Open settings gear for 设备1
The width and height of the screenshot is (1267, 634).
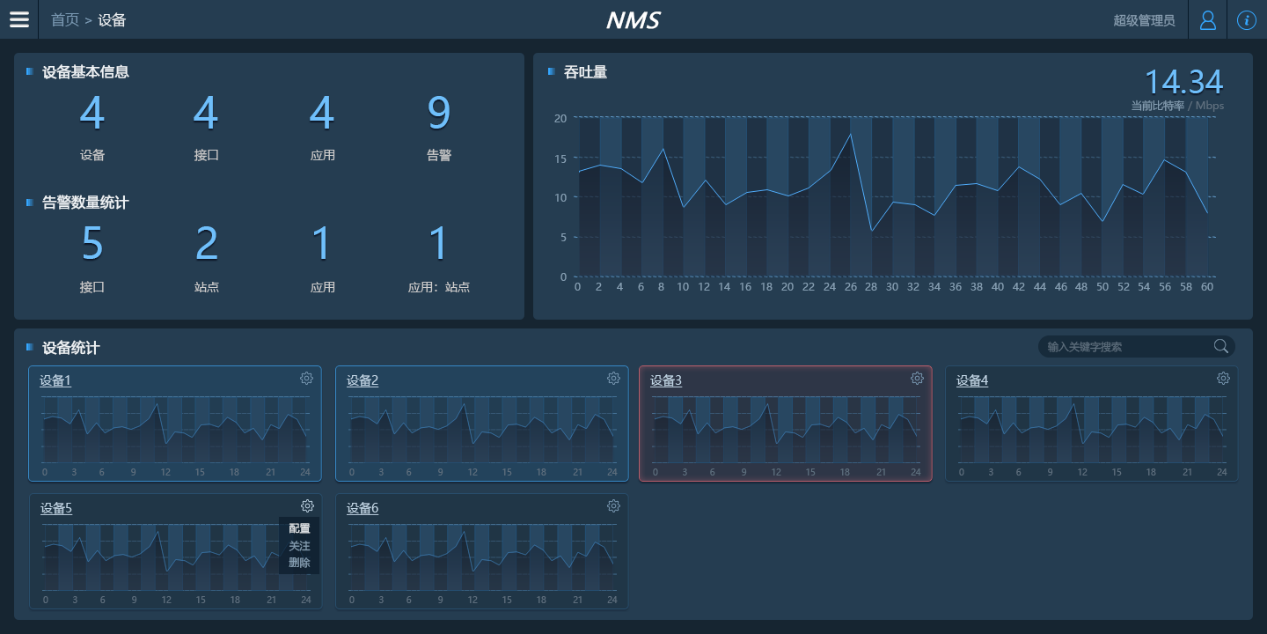[x=307, y=378]
